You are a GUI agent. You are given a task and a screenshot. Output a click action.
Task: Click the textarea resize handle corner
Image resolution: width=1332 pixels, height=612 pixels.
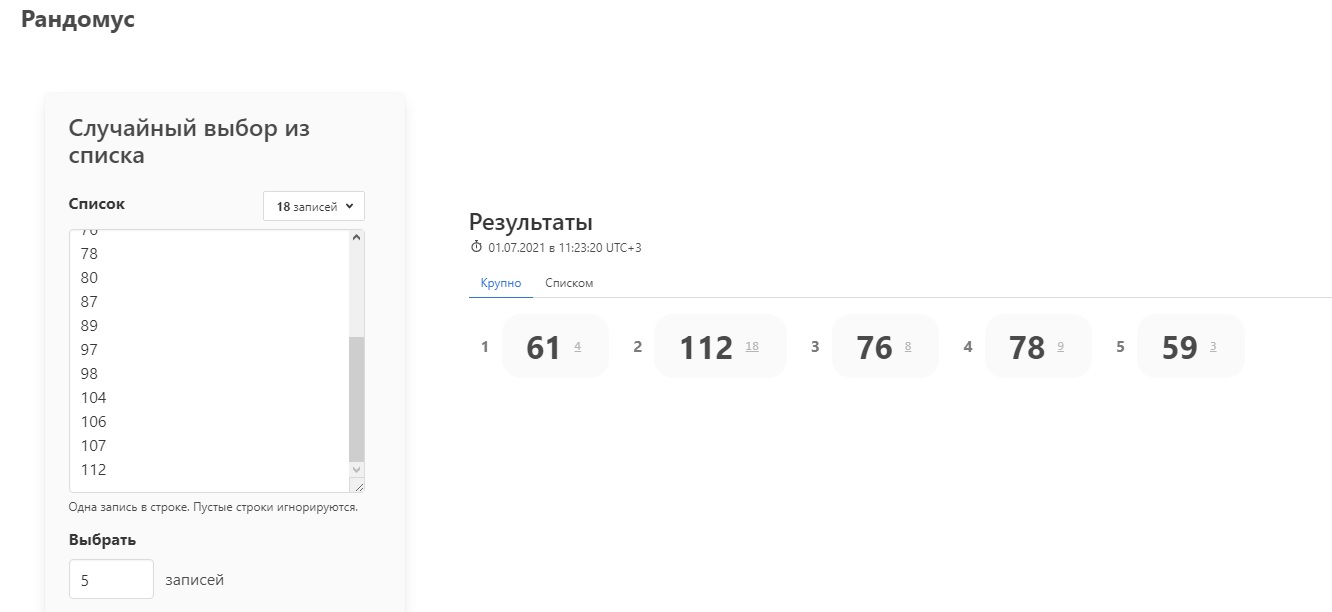coord(357,485)
